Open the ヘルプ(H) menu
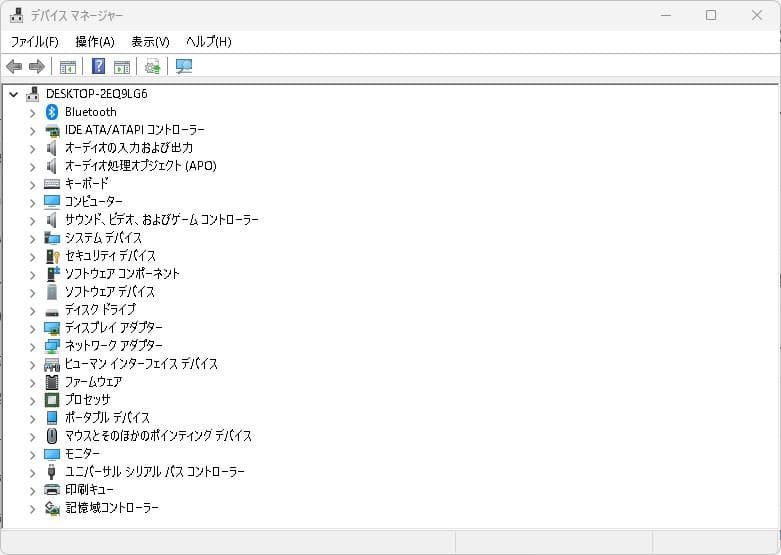 [x=208, y=41]
